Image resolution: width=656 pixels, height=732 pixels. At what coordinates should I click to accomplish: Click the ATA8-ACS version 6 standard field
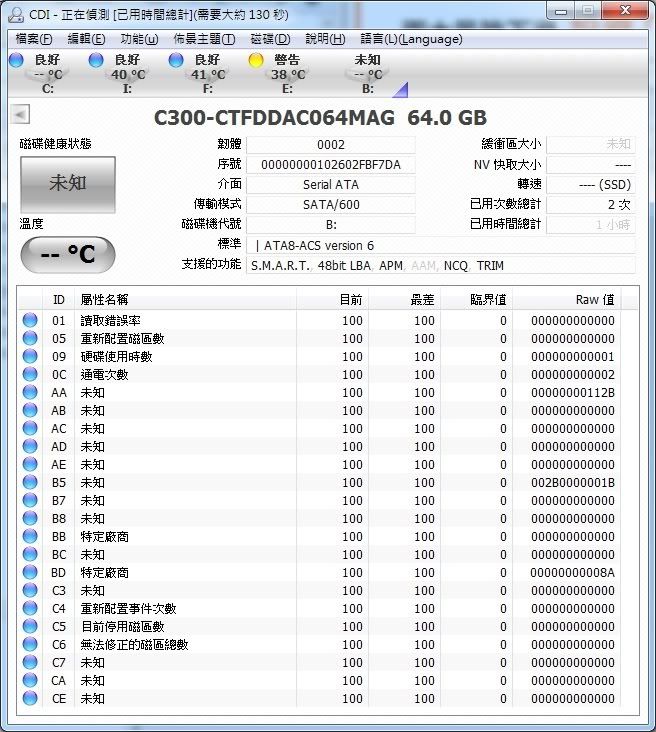[x=440, y=246]
